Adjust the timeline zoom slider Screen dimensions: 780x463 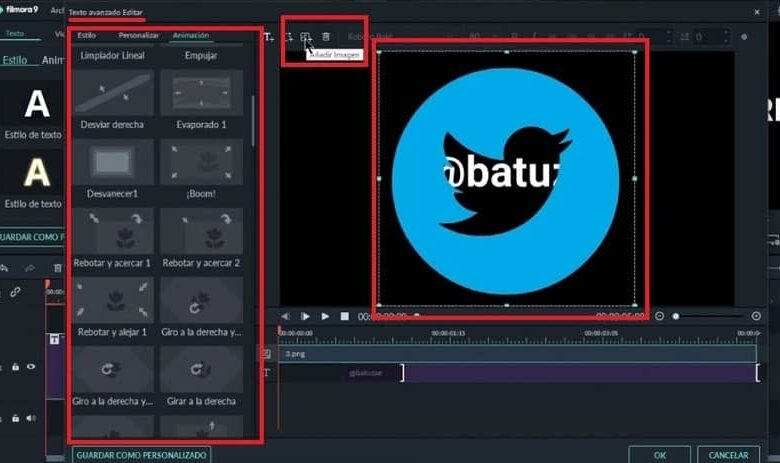pos(676,316)
